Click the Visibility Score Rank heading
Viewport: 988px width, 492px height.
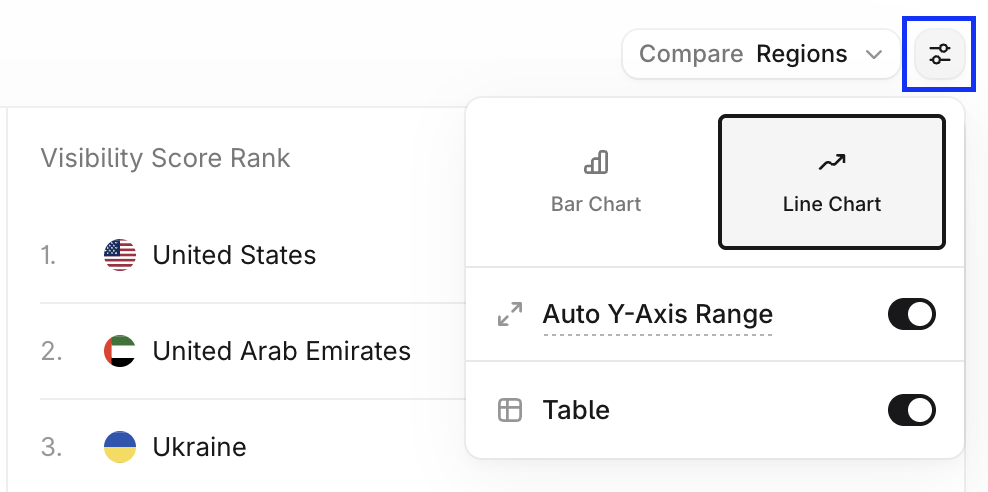click(x=165, y=158)
